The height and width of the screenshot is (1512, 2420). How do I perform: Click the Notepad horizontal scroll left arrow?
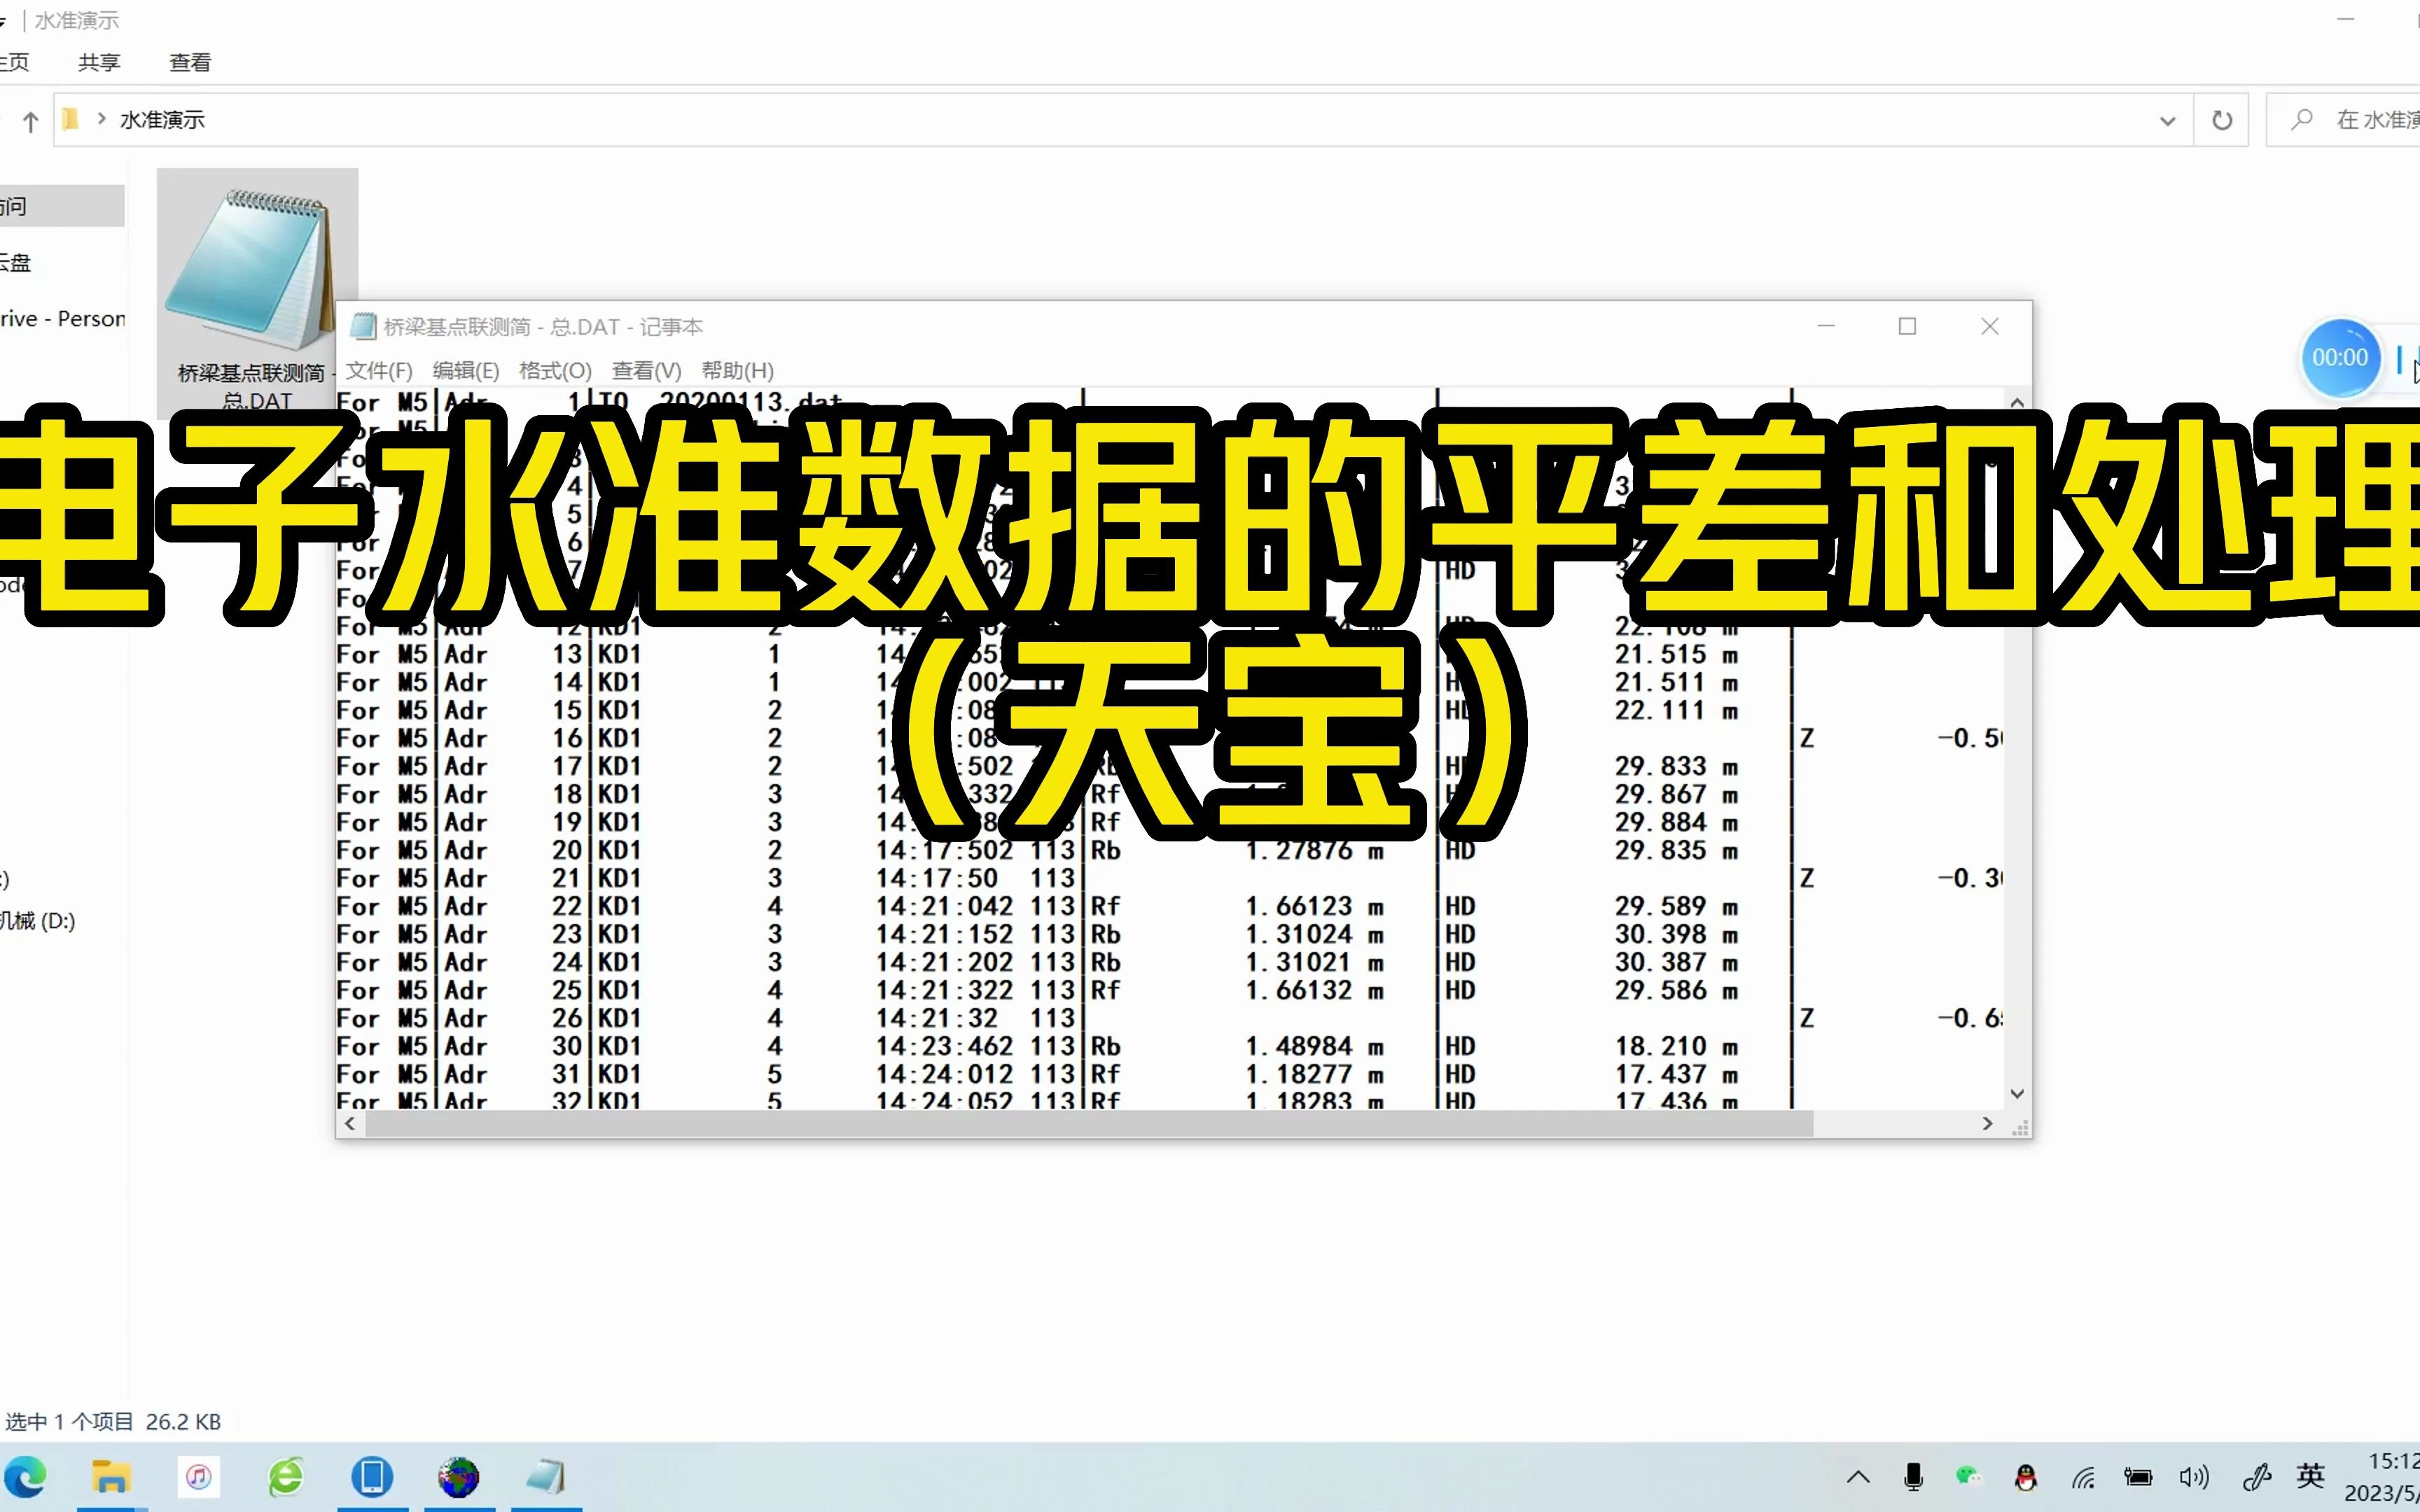pyautogui.click(x=350, y=1124)
